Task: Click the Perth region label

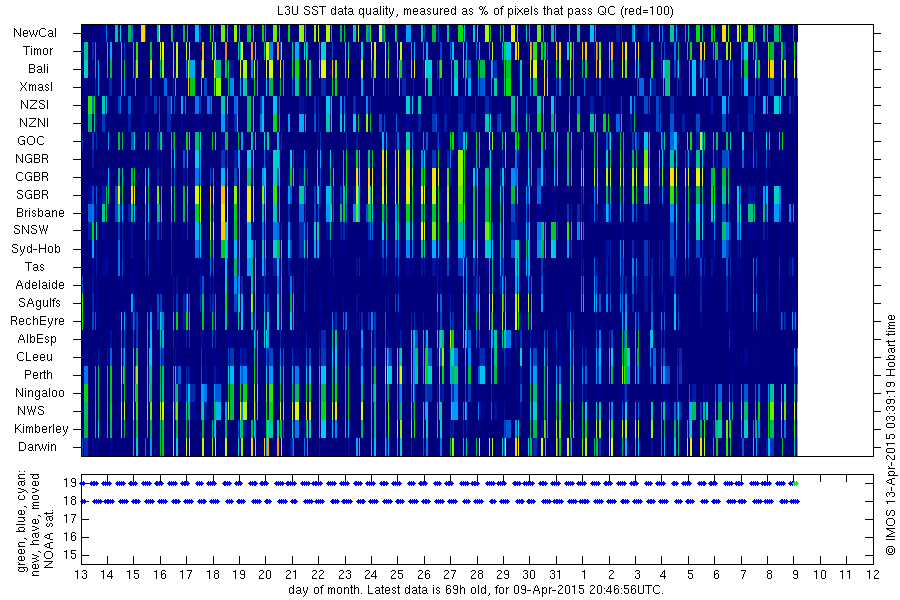Action: 38,375
